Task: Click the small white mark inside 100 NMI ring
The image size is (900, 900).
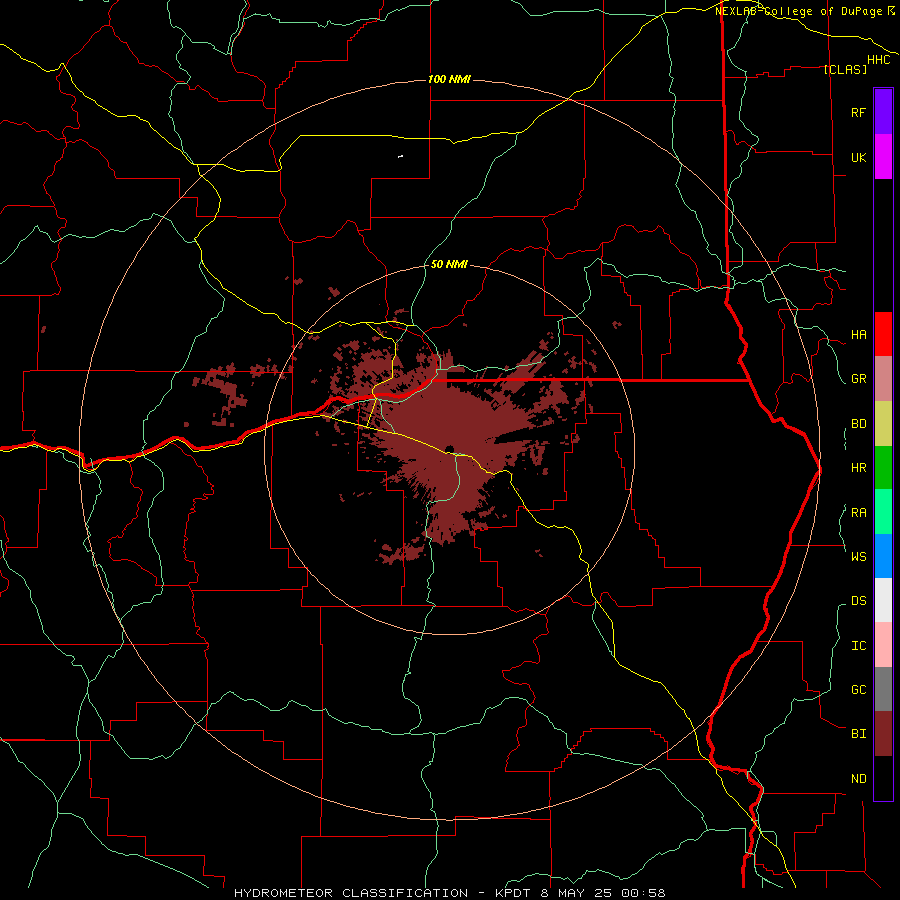Action: click(400, 156)
